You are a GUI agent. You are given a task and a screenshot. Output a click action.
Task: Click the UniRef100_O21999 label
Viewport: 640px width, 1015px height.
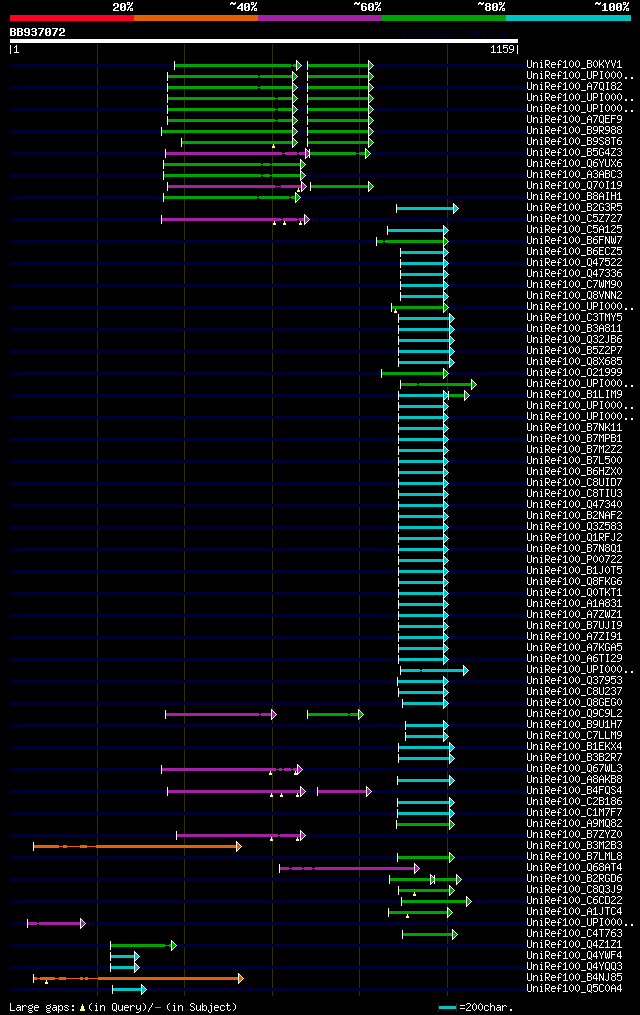click(x=574, y=372)
